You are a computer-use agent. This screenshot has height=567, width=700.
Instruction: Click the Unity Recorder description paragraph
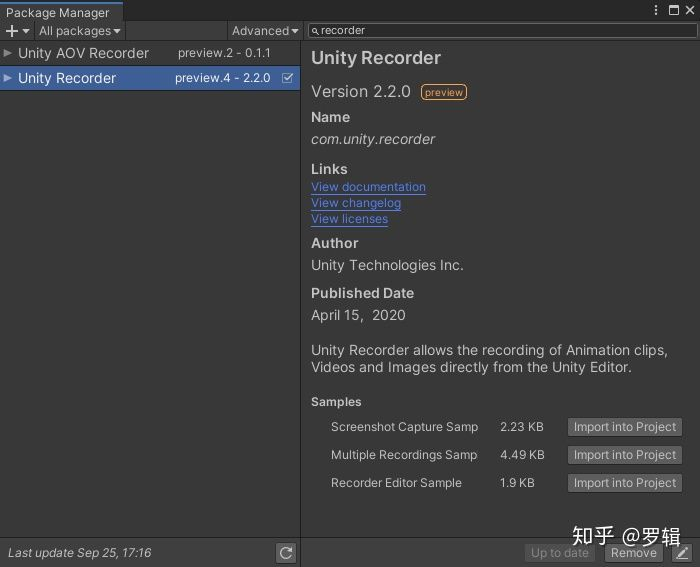point(489,359)
